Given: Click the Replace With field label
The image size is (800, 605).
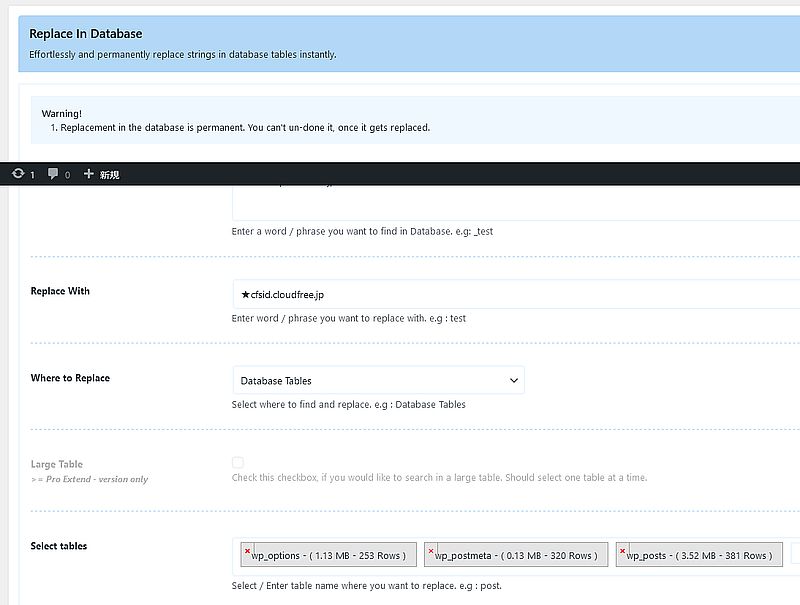Looking at the screenshot, I should click(x=60, y=291).
